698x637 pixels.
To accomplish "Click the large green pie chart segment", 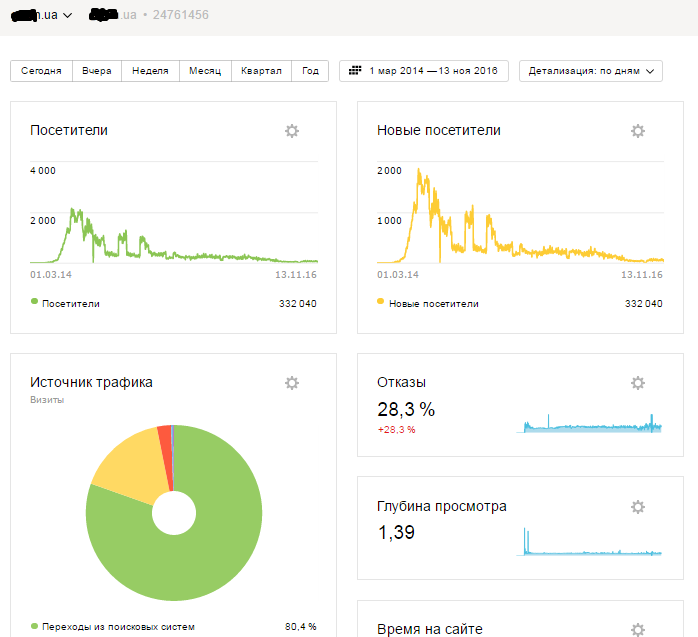I will (x=190, y=560).
